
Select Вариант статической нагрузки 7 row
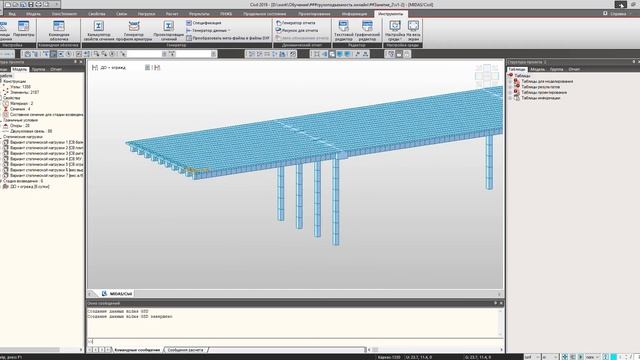pos(46,176)
